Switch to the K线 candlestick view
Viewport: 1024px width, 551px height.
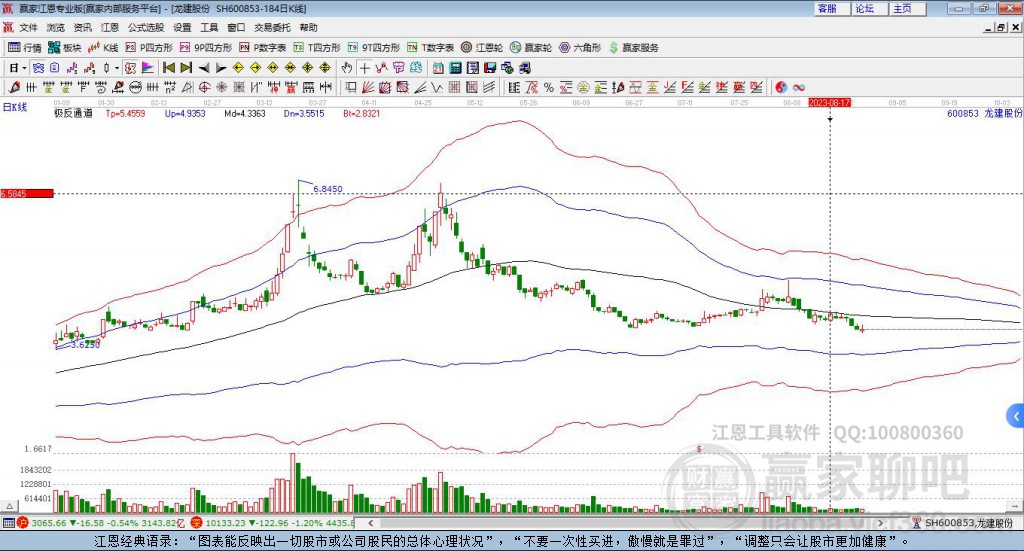coord(103,48)
